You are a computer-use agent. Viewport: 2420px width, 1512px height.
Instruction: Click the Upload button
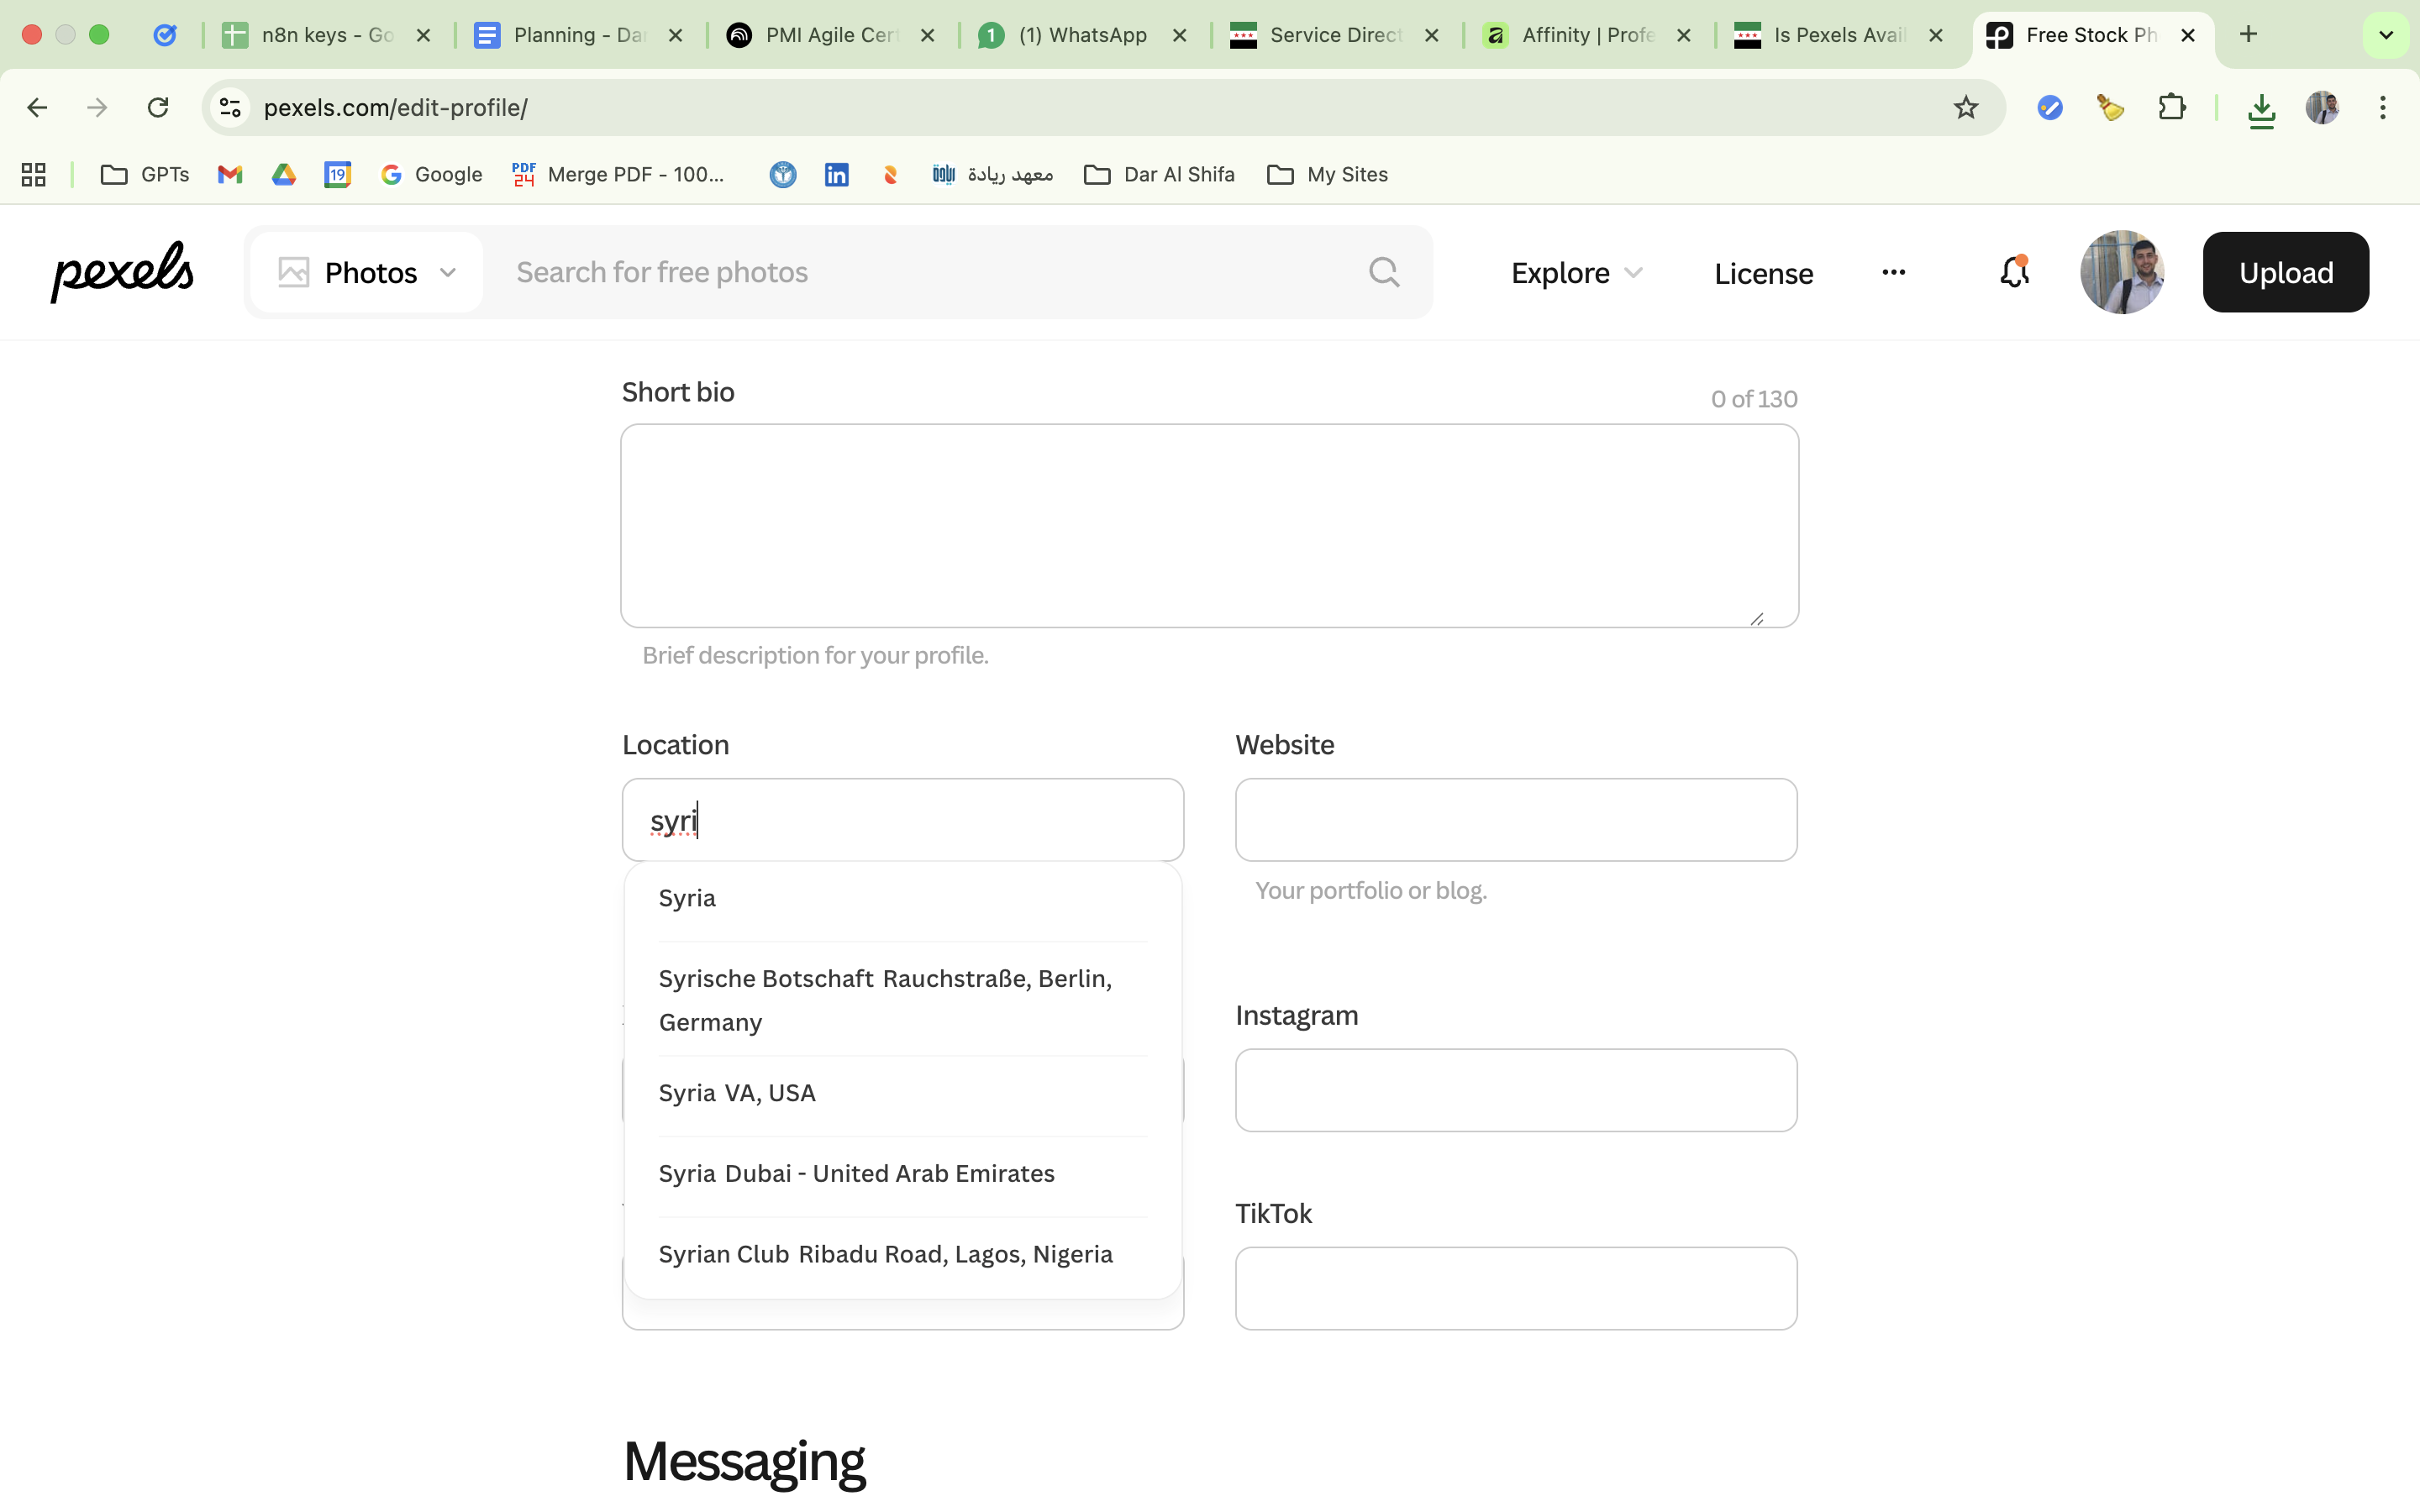(x=2285, y=272)
